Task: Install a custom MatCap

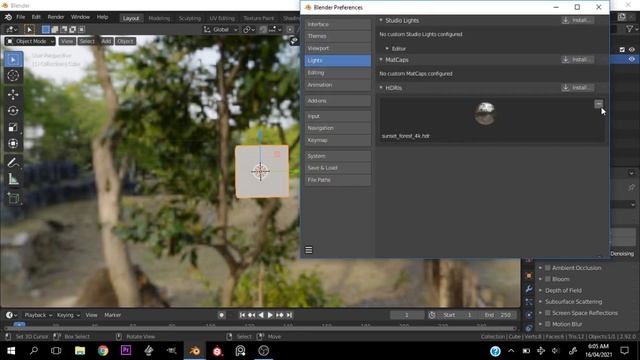Action: 577,60
